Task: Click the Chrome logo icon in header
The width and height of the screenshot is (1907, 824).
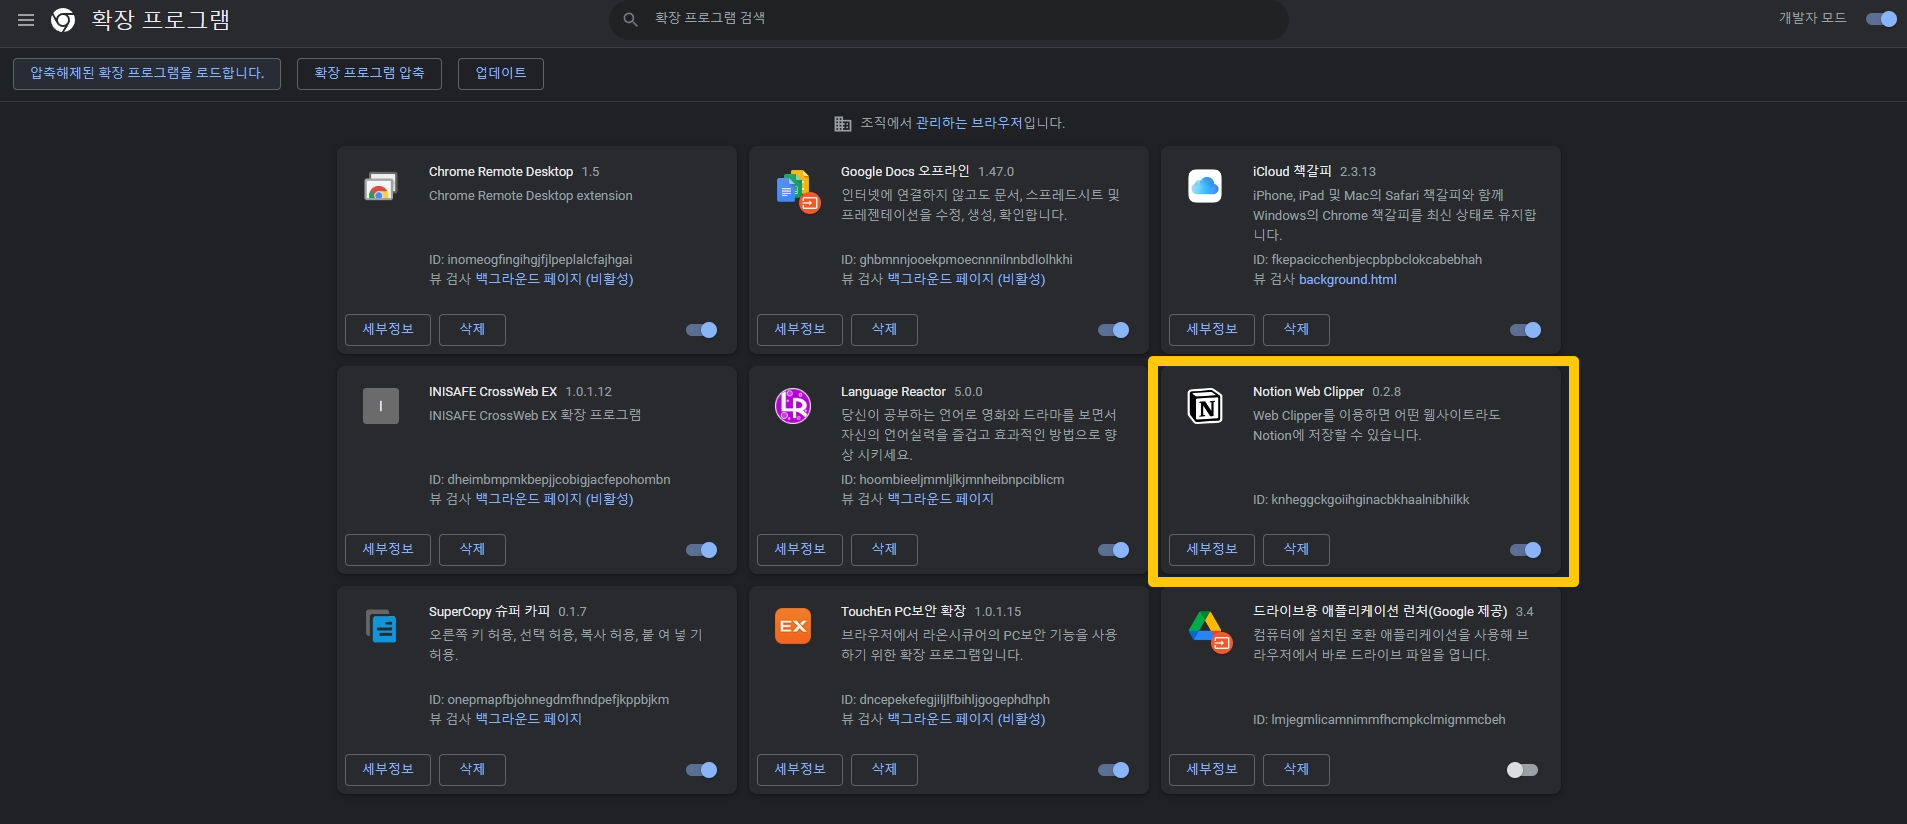Action: [x=63, y=20]
